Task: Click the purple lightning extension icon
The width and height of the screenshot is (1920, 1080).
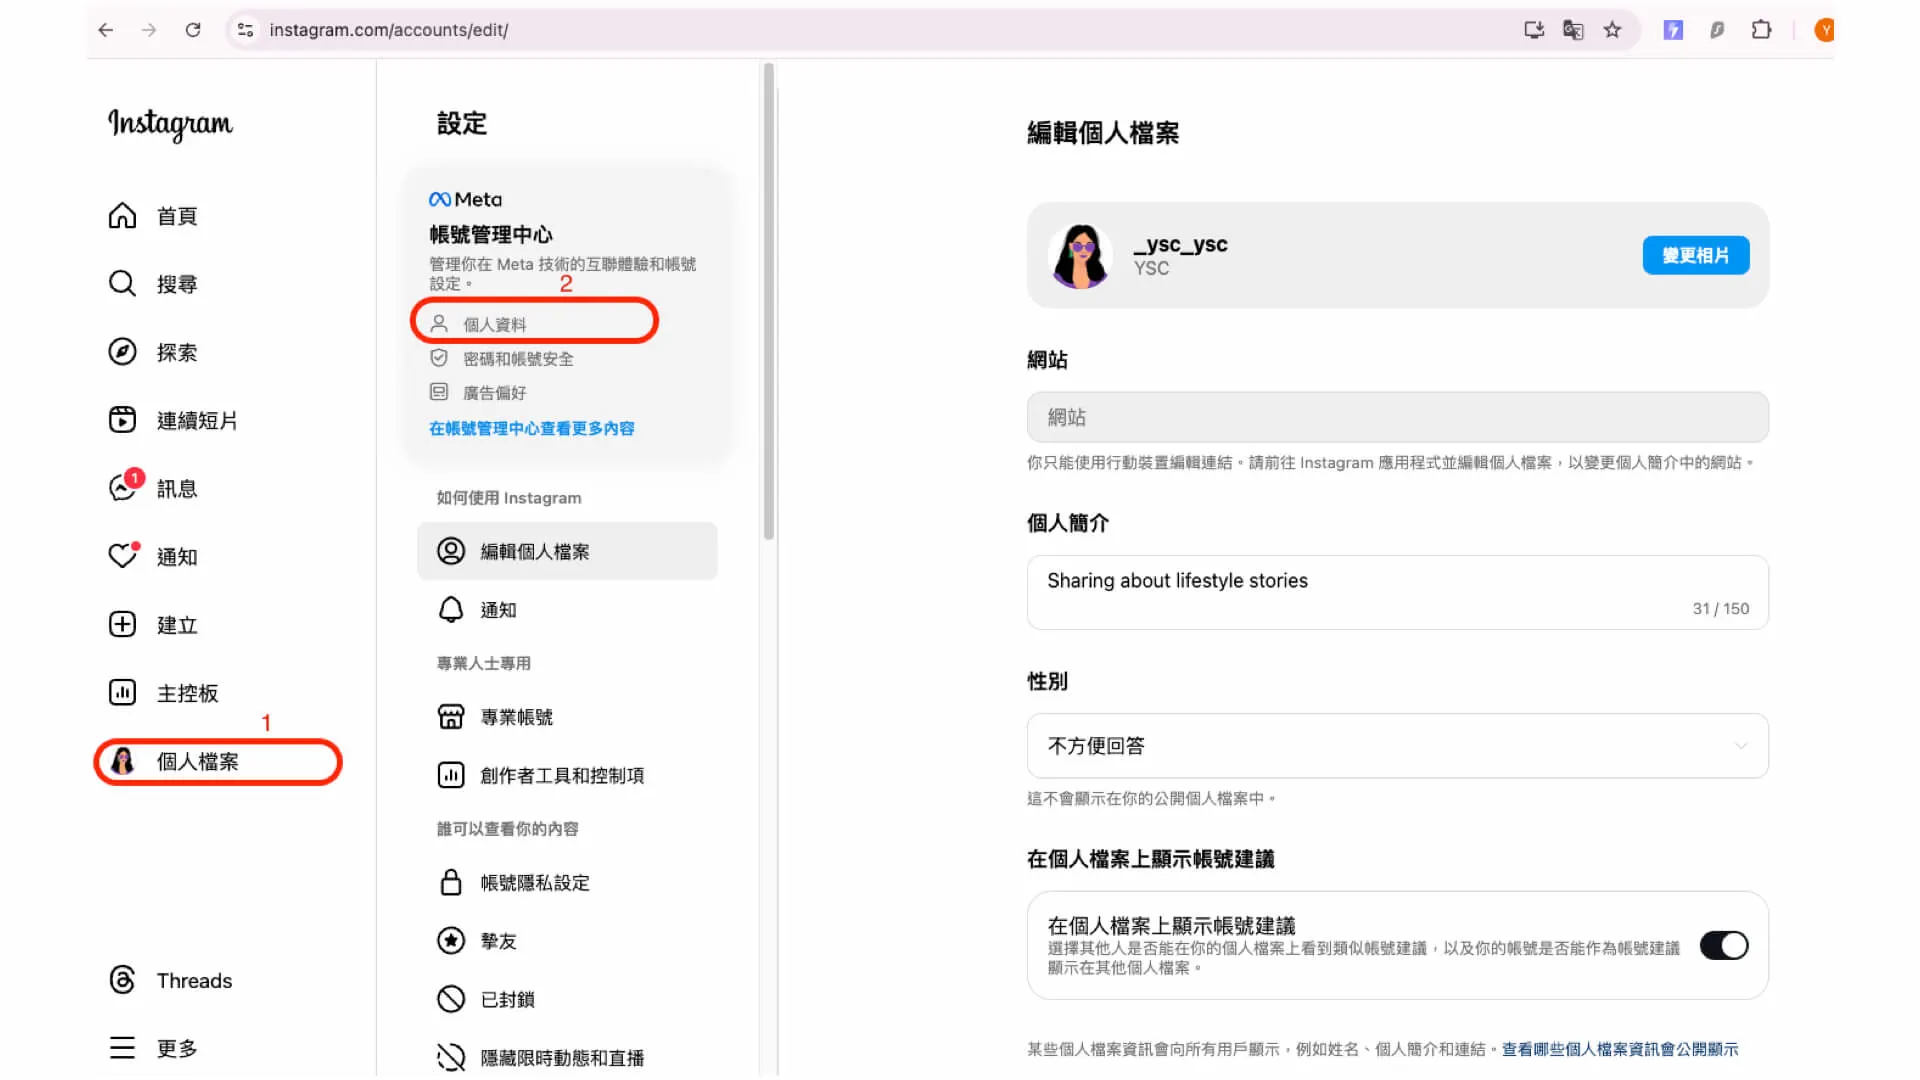Action: pyautogui.click(x=1673, y=30)
